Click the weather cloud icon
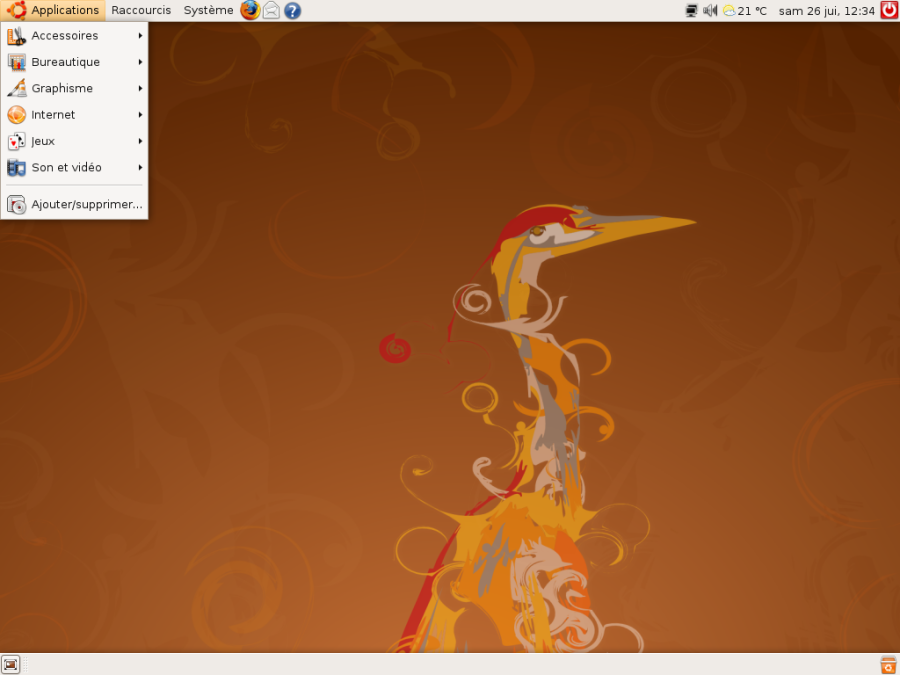The height and width of the screenshot is (675, 900). pos(729,10)
